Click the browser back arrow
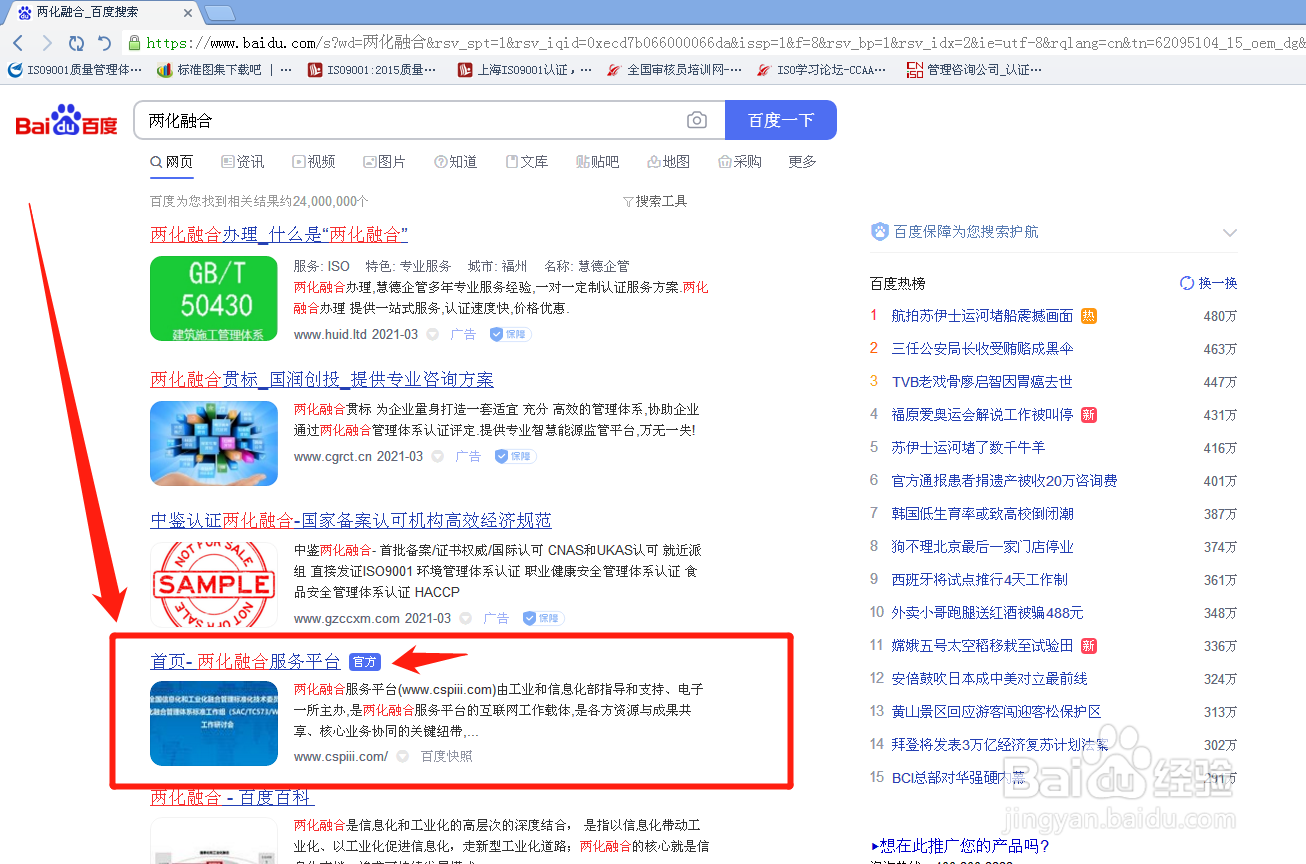The image size is (1306, 864). 18,43
